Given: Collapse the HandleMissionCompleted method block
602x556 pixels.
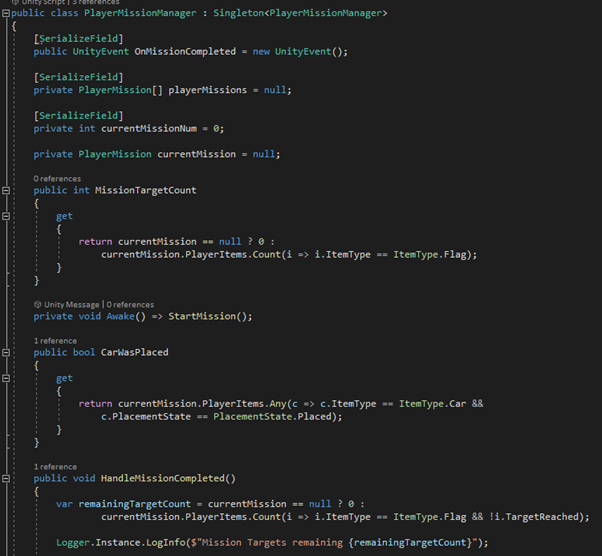Looking at the screenshot, I should [6, 478].
